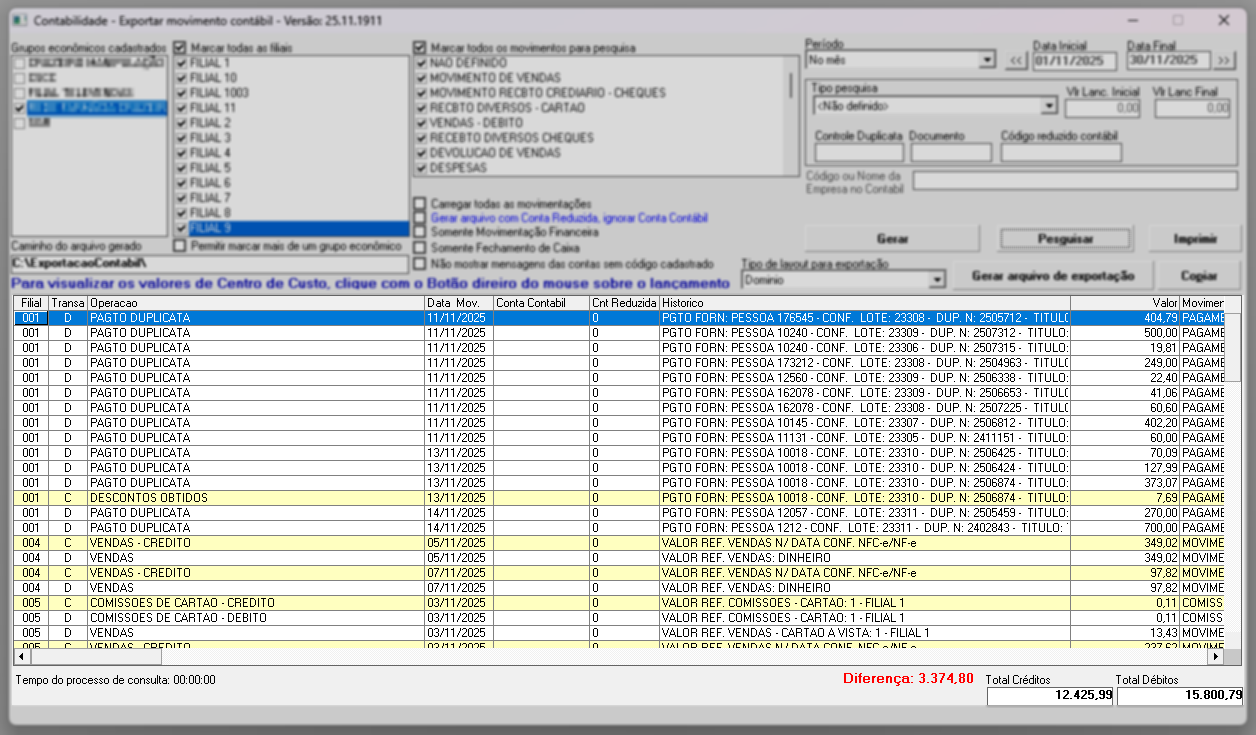Open the 'Período' dropdown showing 'No mês'
The image size is (1256, 735).
pyautogui.click(x=988, y=61)
